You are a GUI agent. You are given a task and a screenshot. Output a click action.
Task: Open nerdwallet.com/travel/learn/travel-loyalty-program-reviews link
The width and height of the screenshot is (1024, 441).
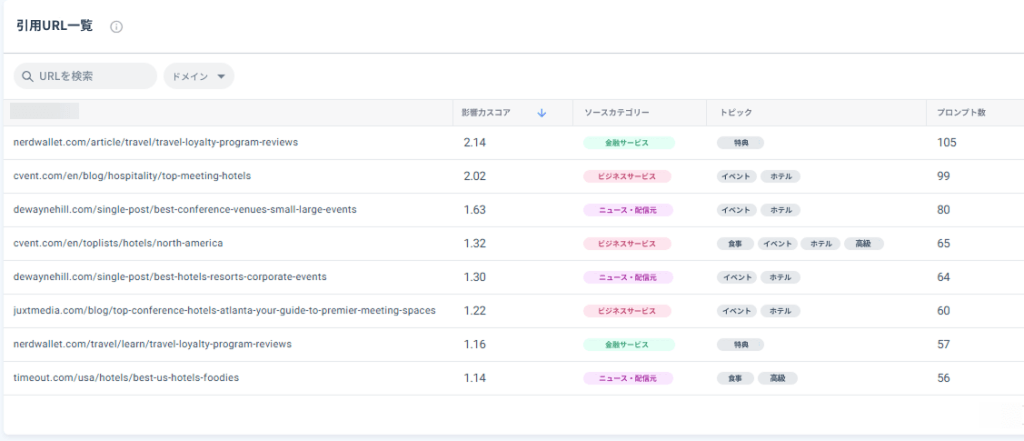click(x=152, y=344)
